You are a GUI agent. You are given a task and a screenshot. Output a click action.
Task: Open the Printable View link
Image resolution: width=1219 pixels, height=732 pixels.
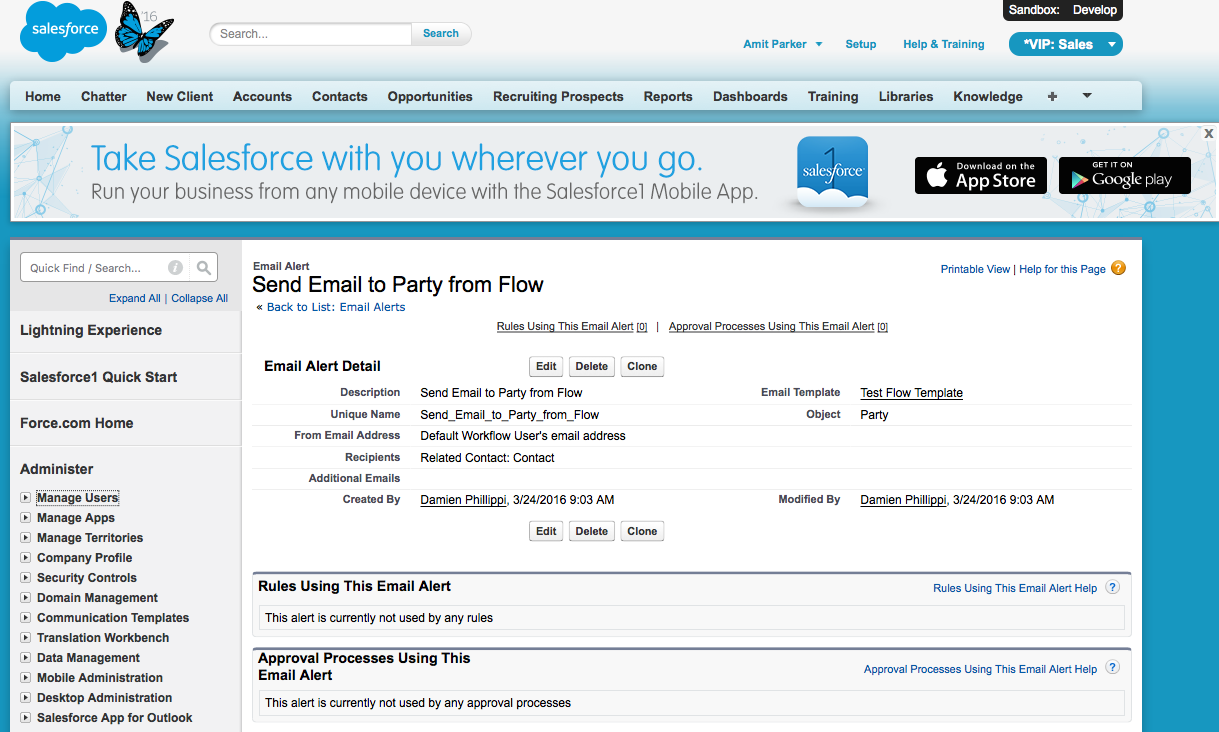pos(975,269)
